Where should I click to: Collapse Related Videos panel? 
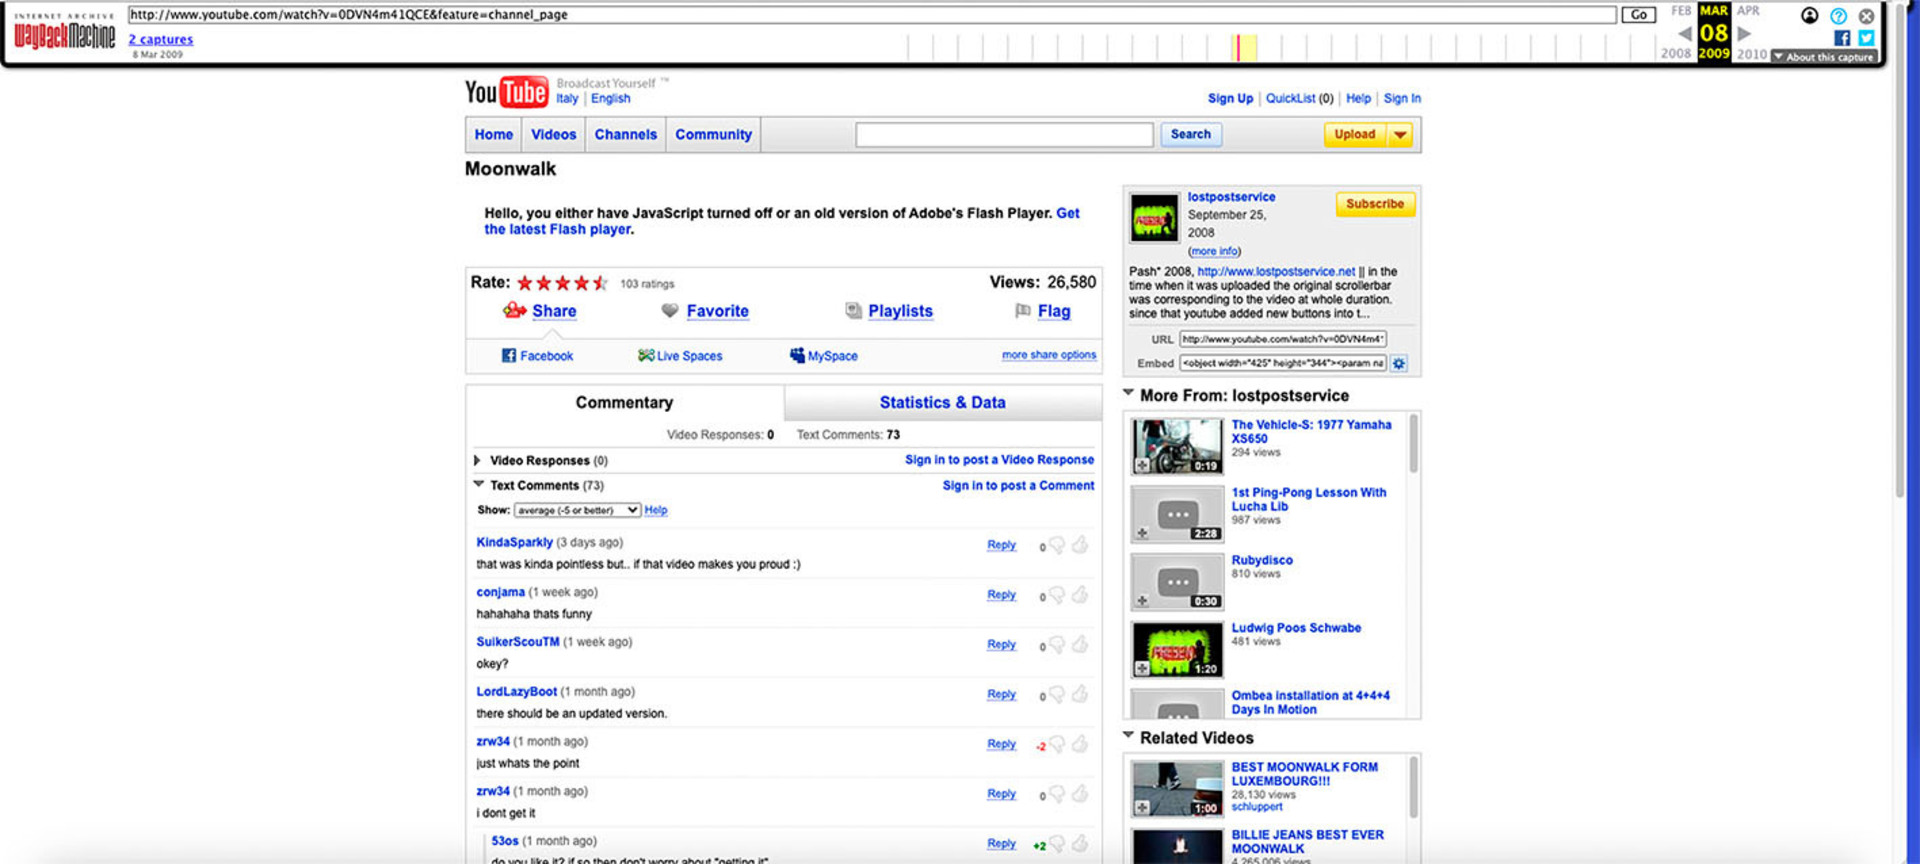[x=1129, y=735]
